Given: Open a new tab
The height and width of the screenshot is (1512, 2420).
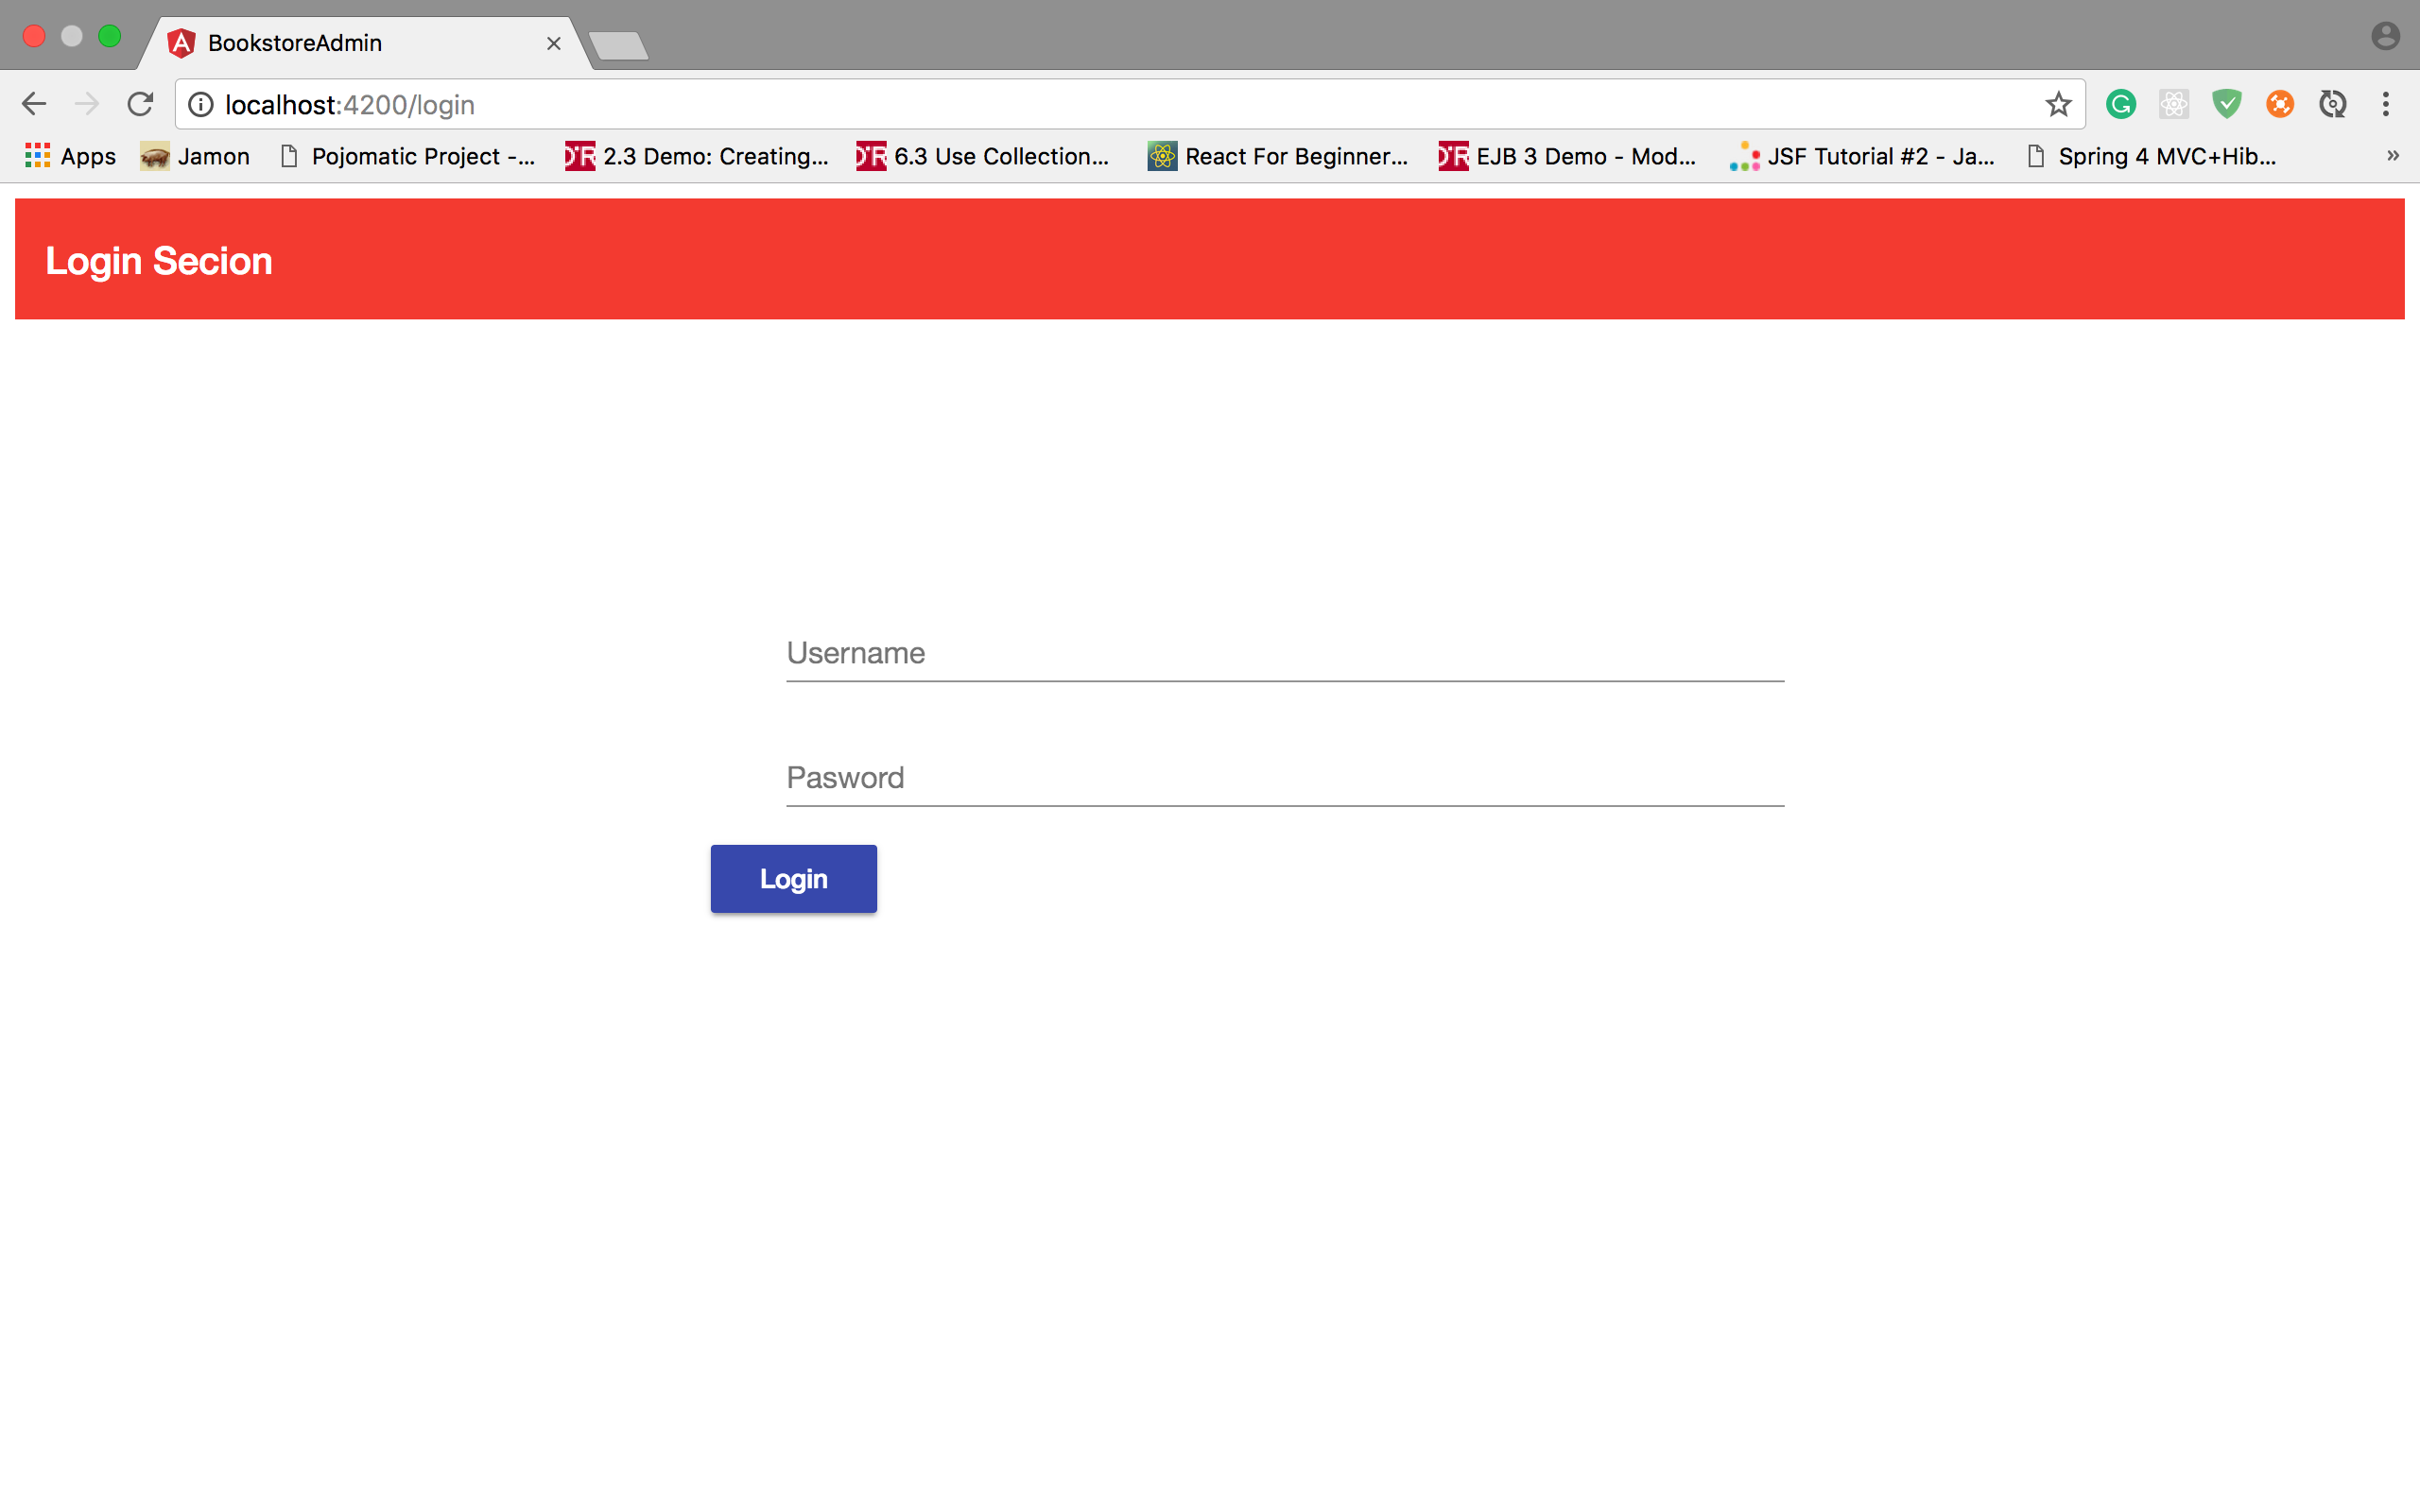Looking at the screenshot, I should (x=618, y=46).
